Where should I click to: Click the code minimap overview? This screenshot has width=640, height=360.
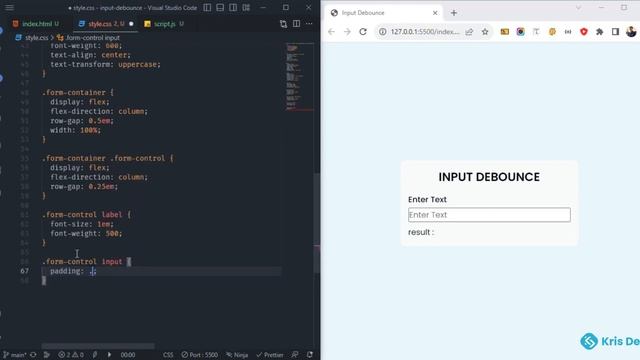(x=300, y=77)
